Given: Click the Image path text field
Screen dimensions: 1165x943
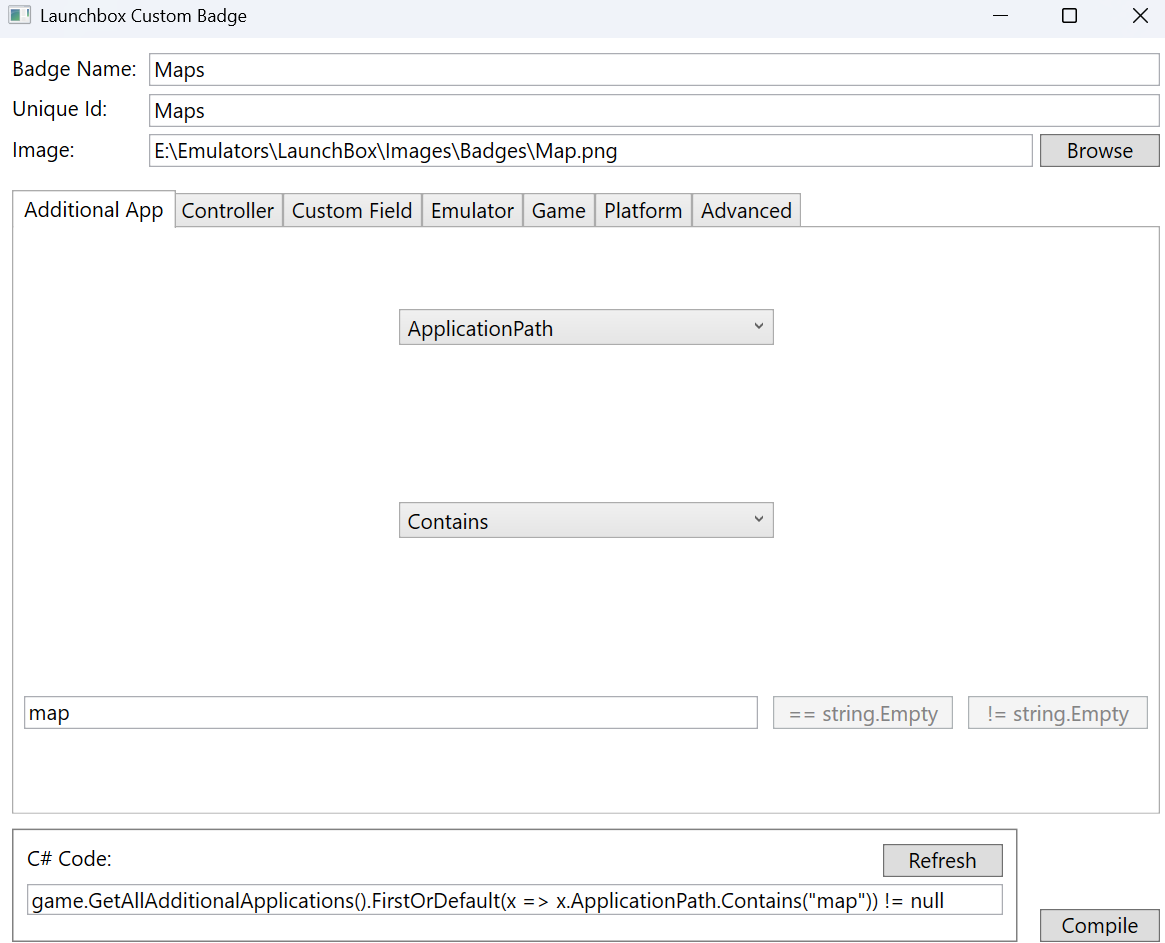Looking at the screenshot, I should (x=590, y=151).
